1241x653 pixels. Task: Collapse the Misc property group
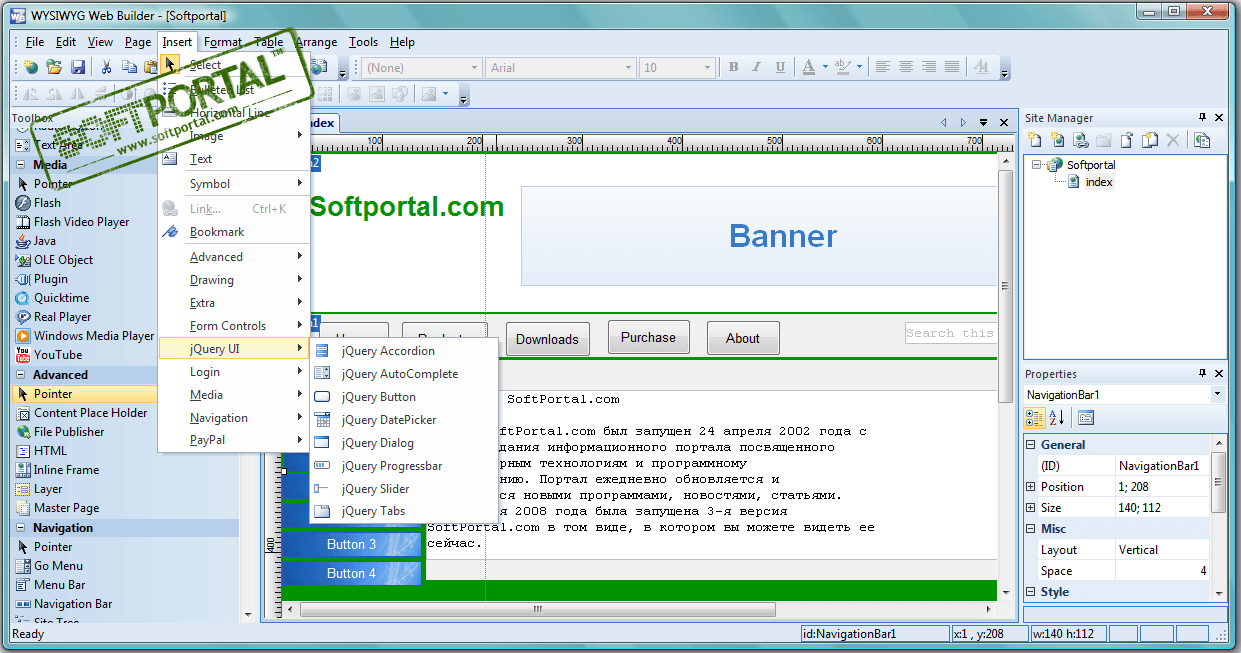pyautogui.click(x=1031, y=529)
